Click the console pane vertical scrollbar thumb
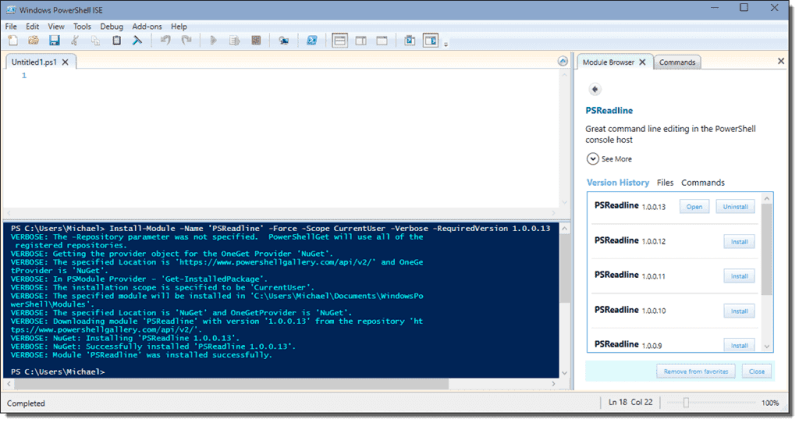Screen dimensions: 799x423 point(564,269)
